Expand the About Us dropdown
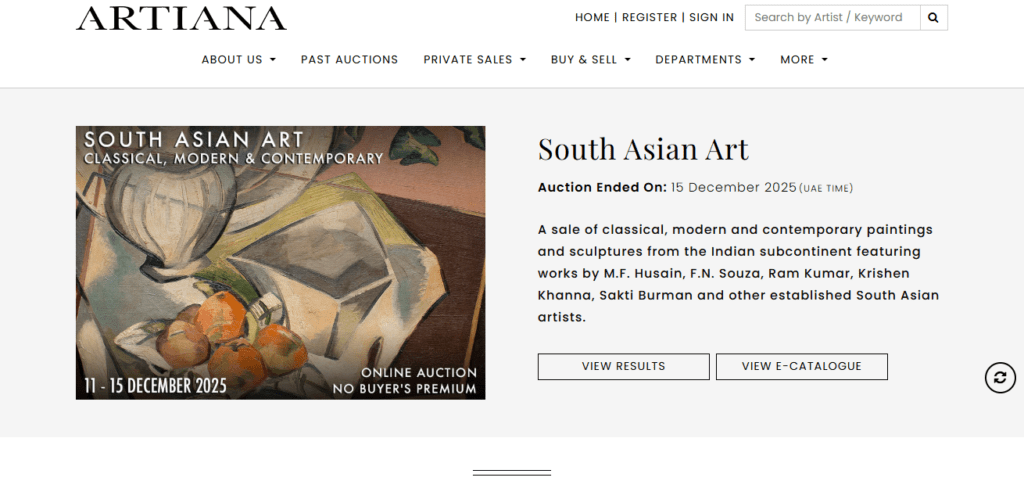The height and width of the screenshot is (481, 1024). pos(238,60)
